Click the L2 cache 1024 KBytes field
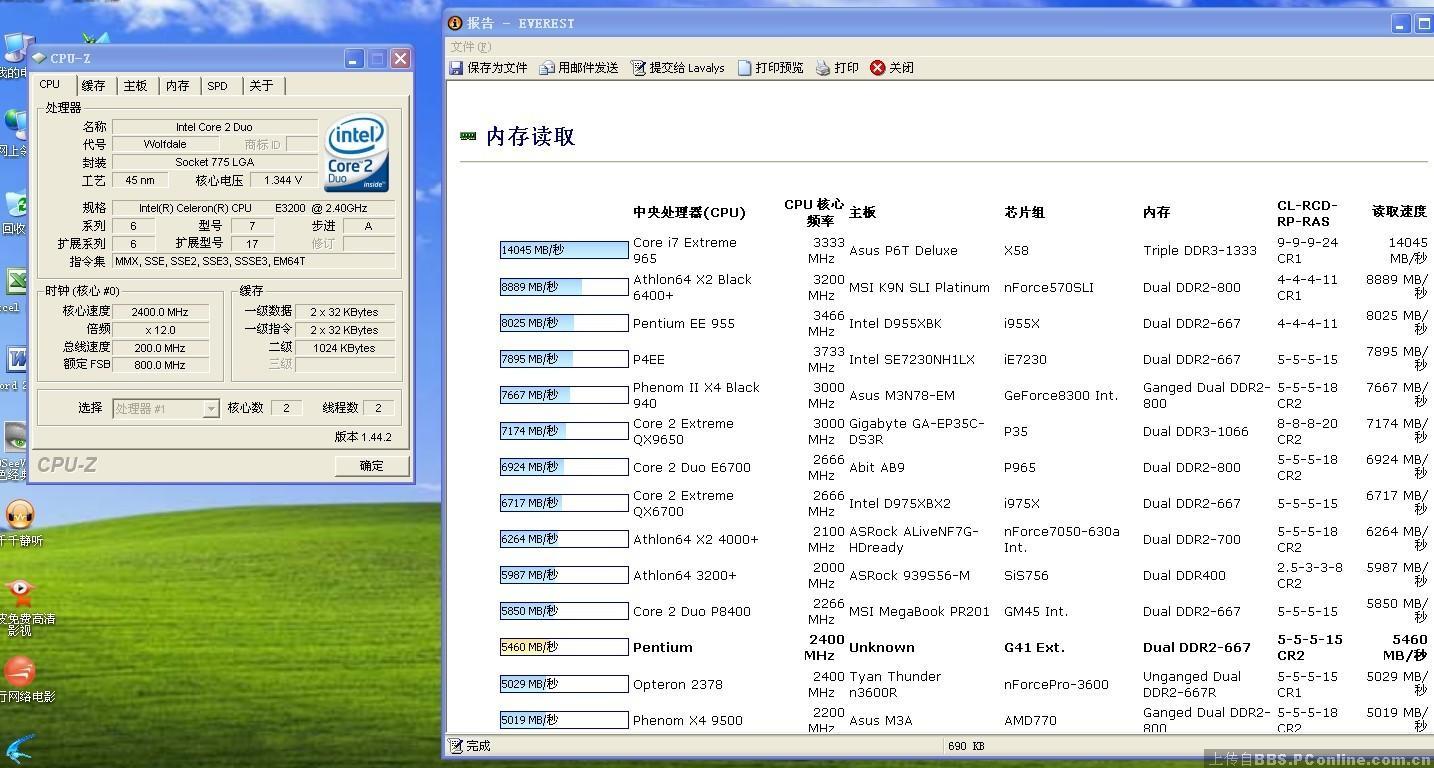This screenshot has width=1434, height=768. 344,348
